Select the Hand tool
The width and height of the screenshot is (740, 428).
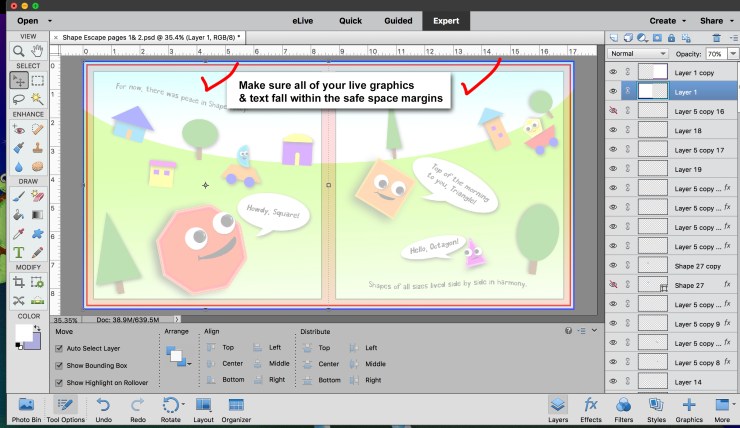pyautogui.click(x=37, y=51)
